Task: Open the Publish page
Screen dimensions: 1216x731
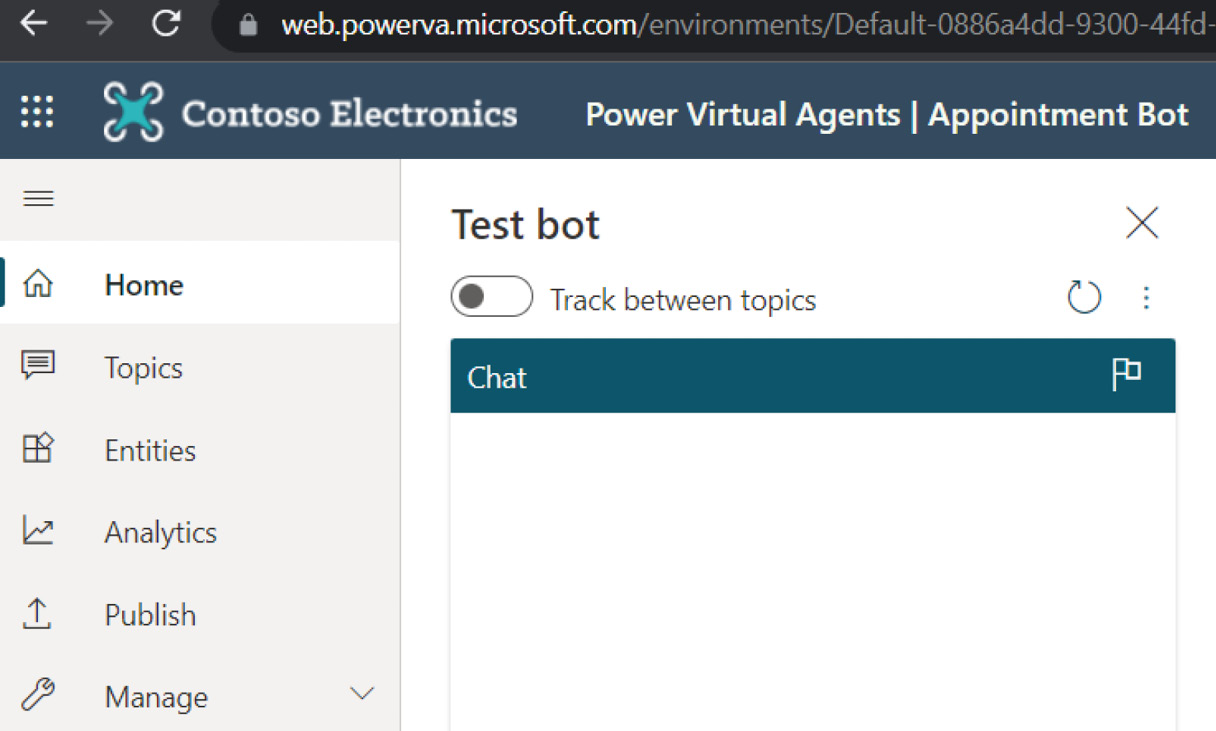Action: (x=200, y=614)
